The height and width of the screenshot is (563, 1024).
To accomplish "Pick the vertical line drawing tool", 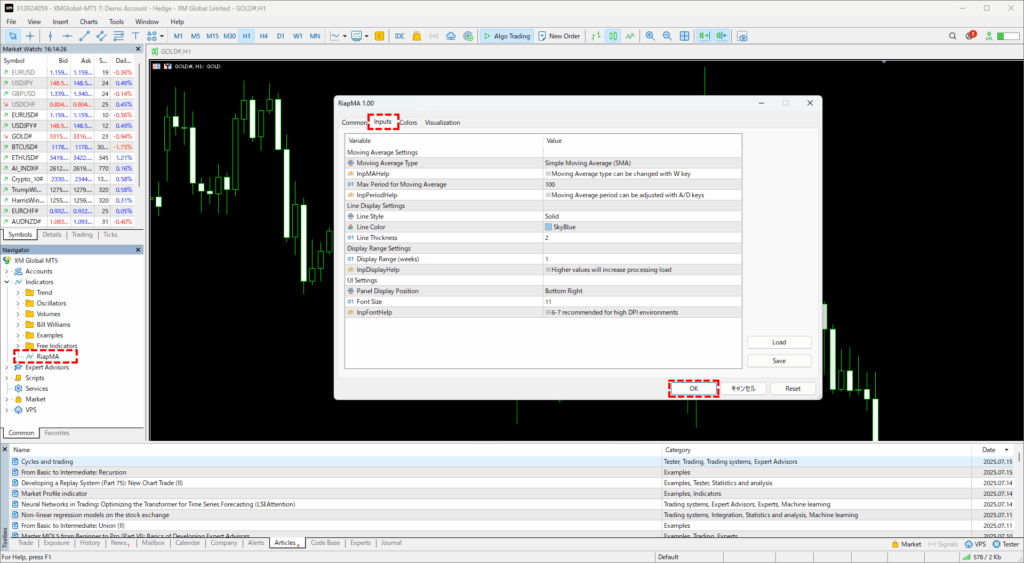I will [50, 36].
